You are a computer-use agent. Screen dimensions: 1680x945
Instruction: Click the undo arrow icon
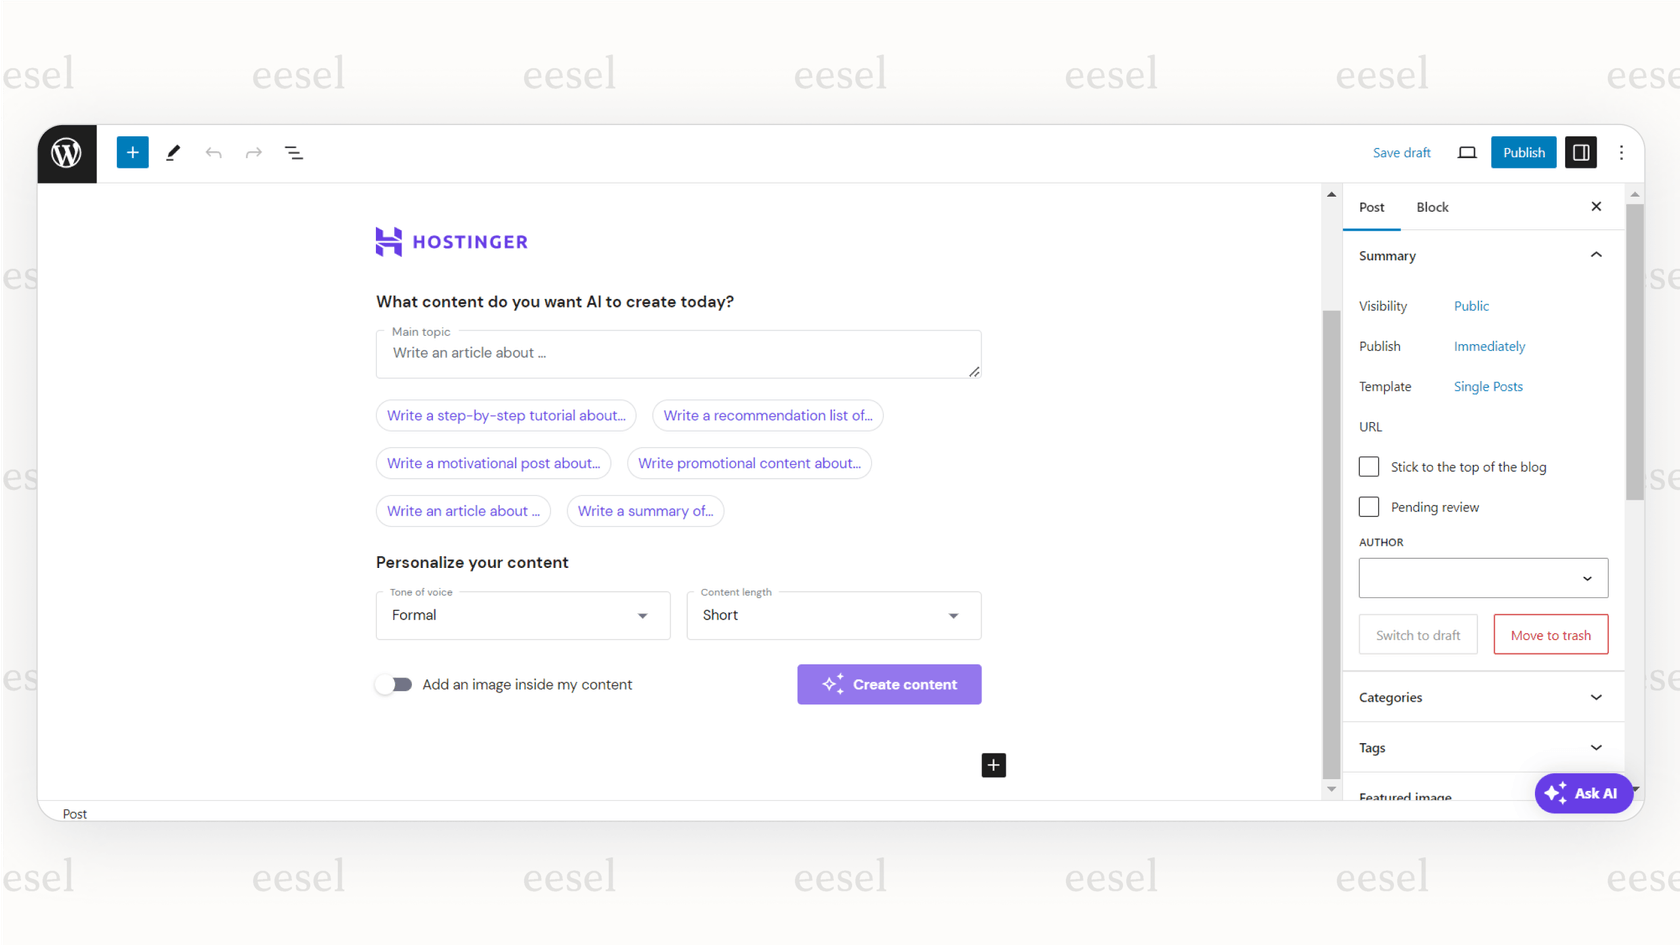[213, 153]
